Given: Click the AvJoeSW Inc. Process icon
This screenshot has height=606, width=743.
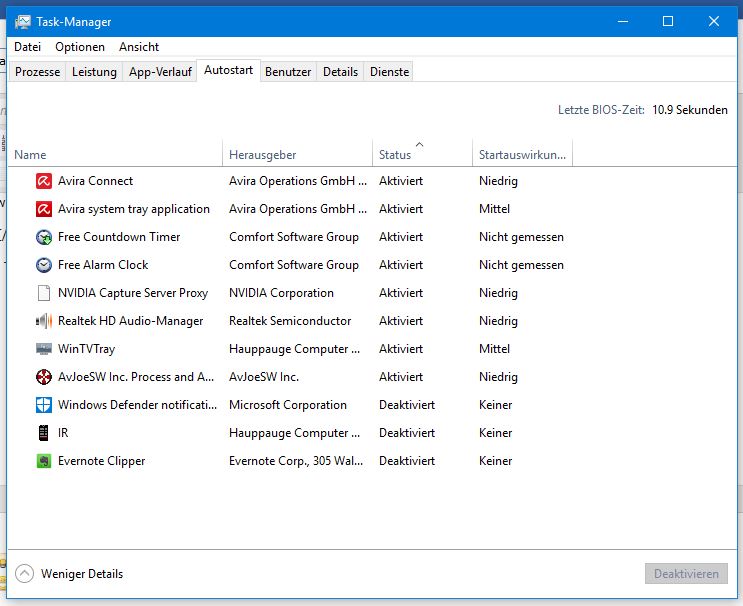Looking at the screenshot, I should [44, 377].
